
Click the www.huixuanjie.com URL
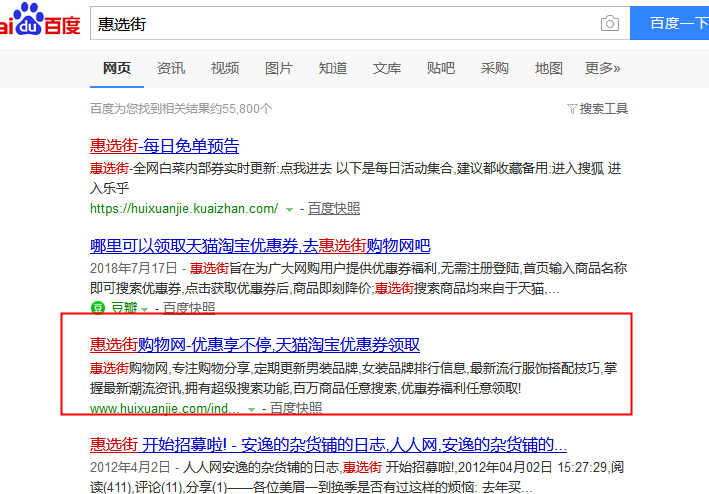tap(165, 409)
